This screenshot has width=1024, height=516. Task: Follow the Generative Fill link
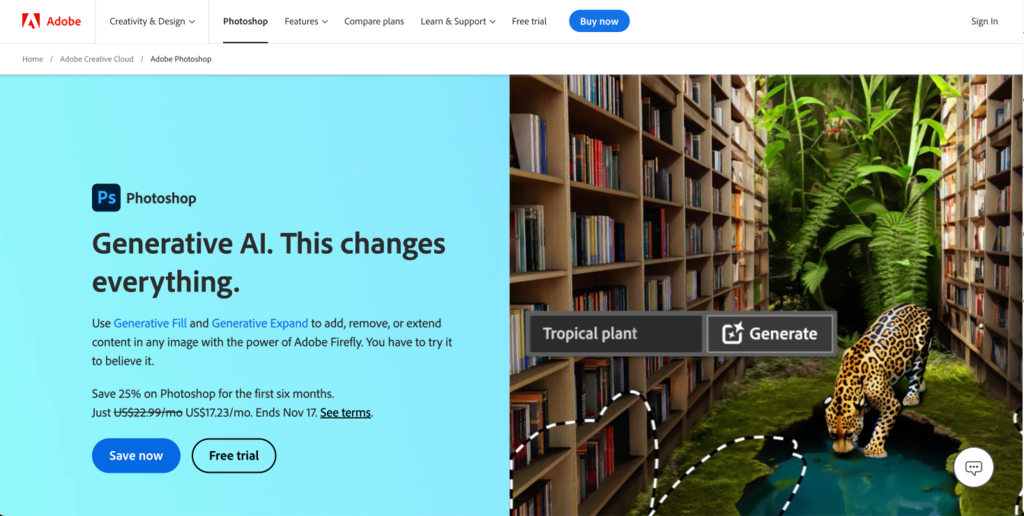pyautogui.click(x=150, y=323)
